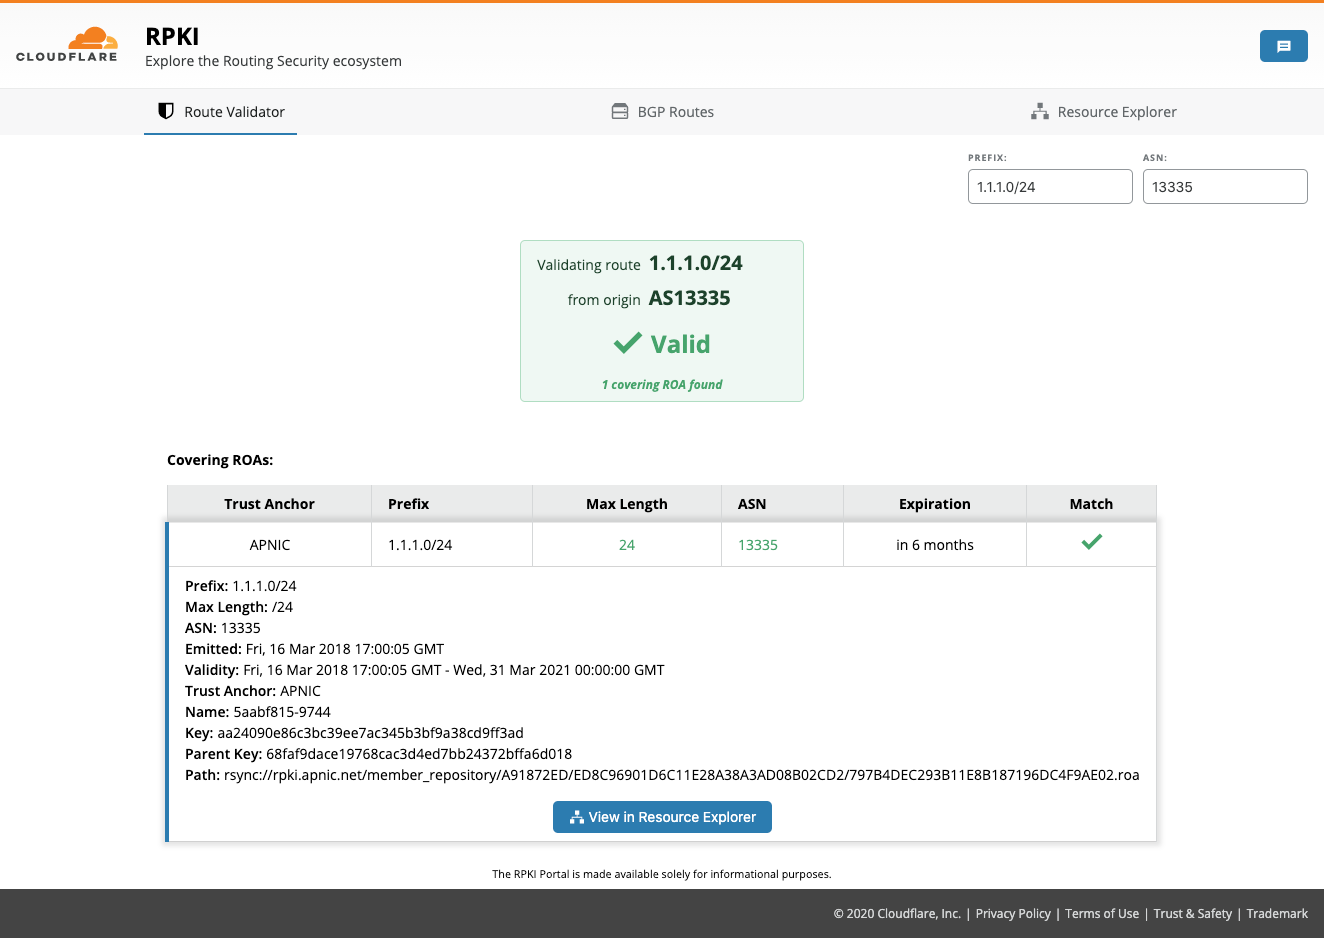Screen dimensions: 1324x938
Task: Click Max Length value 24 link
Action: click(627, 545)
